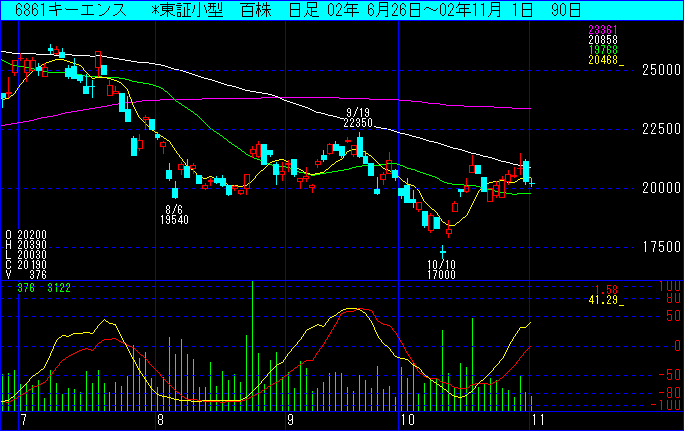
Task: Select the white moving average value 20858
Action: coord(603,40)
